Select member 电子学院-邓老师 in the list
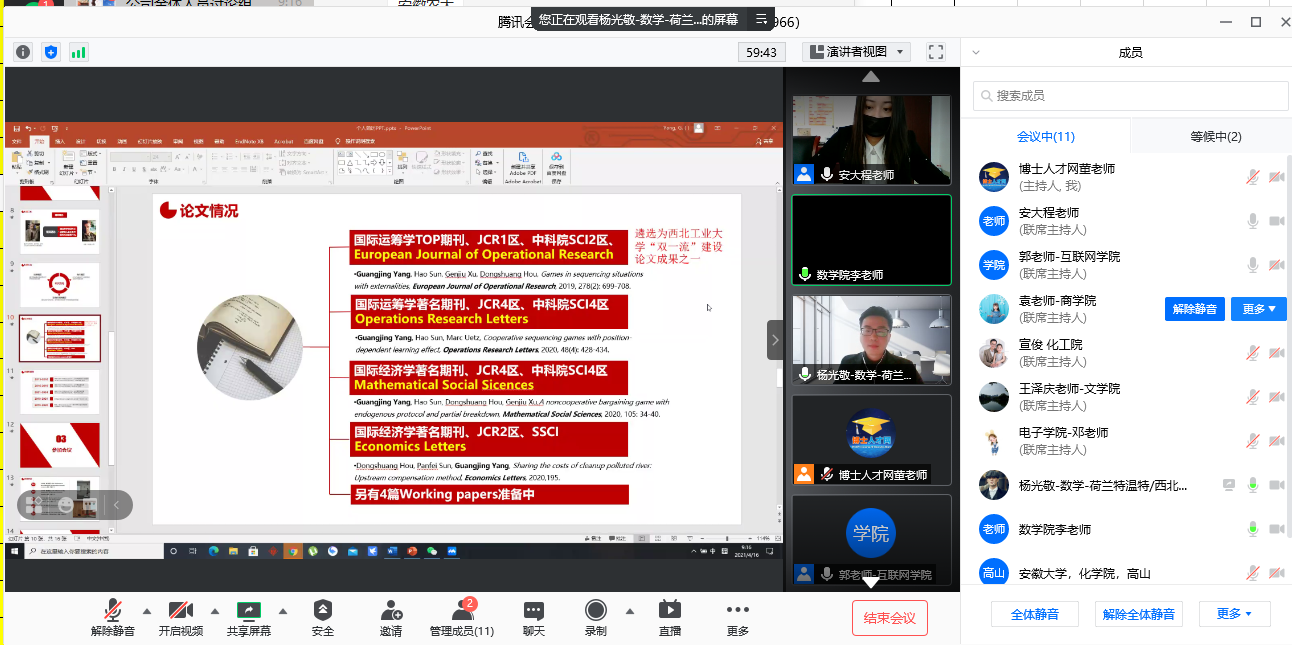1292x645 pixels. pos(1126,441)
